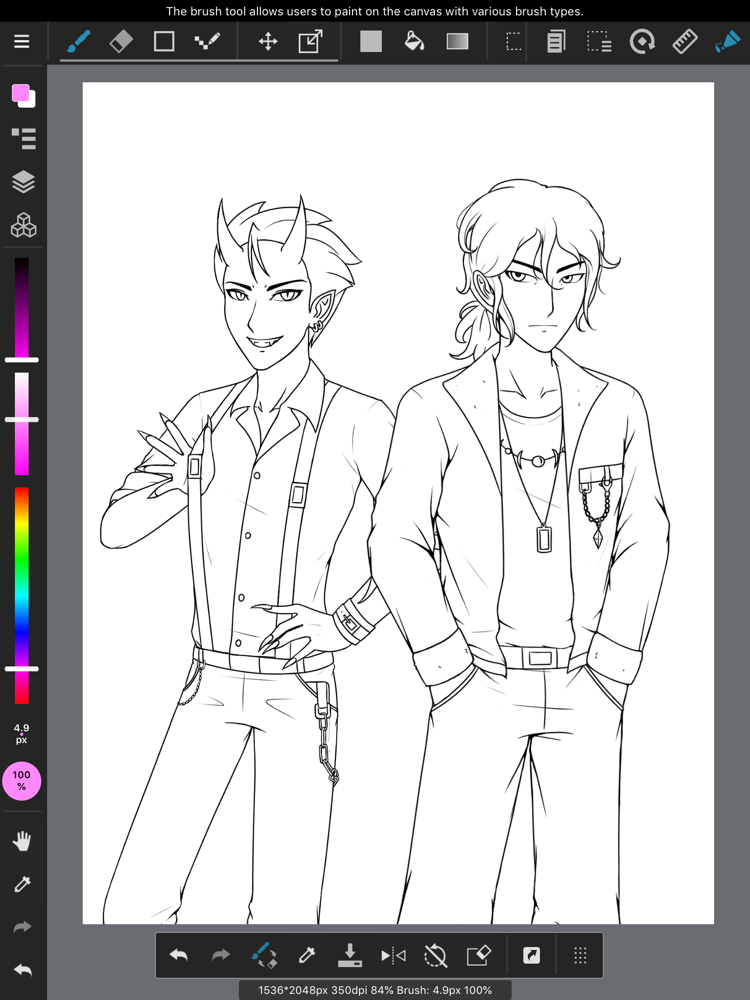Click Undo in the bottom bar
750x1000 pixels.
tap(179, 955)
